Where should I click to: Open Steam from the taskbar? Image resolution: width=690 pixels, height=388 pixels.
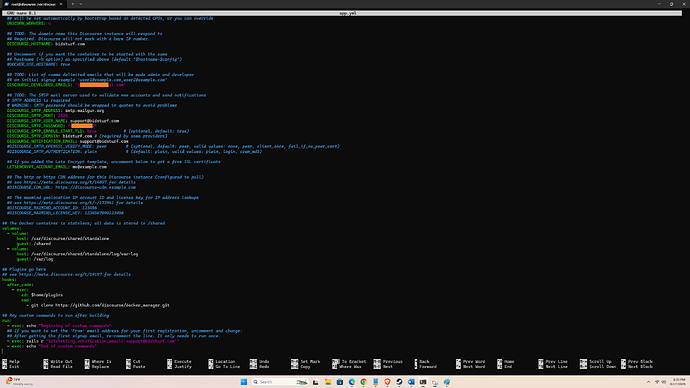(x=399, y=382)
